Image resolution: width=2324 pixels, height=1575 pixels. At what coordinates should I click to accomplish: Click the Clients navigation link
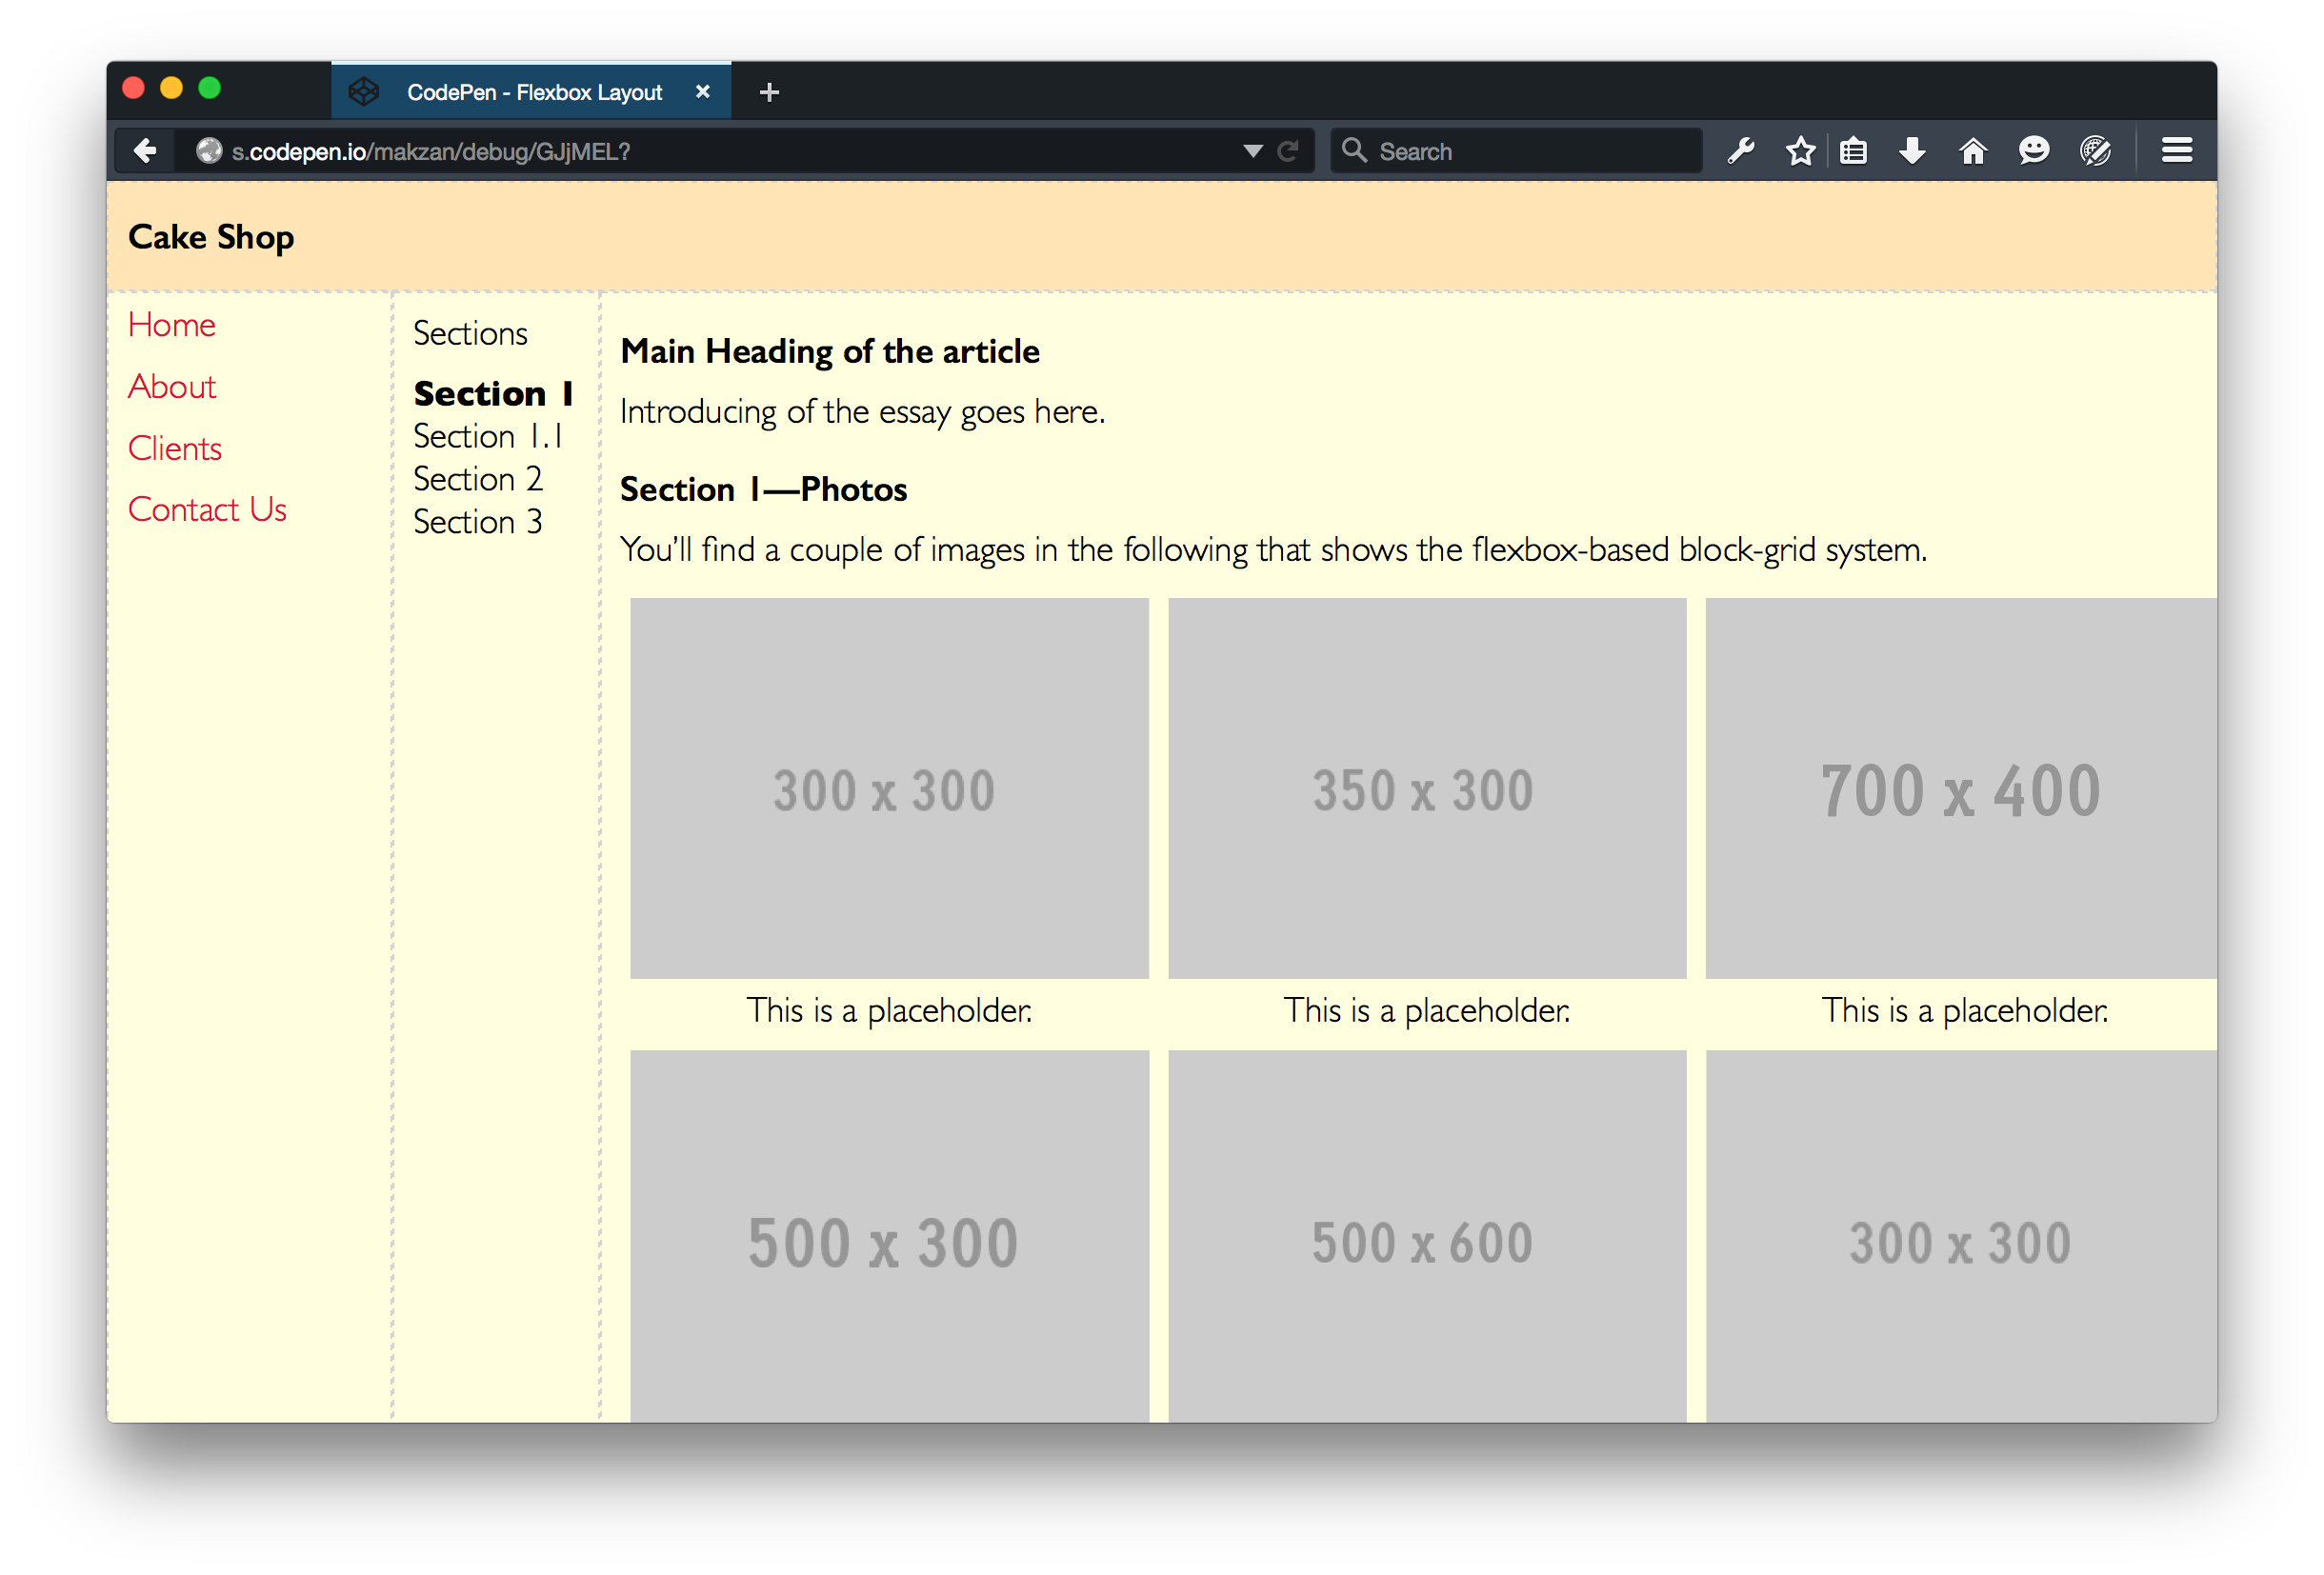(x=175, y=448)
